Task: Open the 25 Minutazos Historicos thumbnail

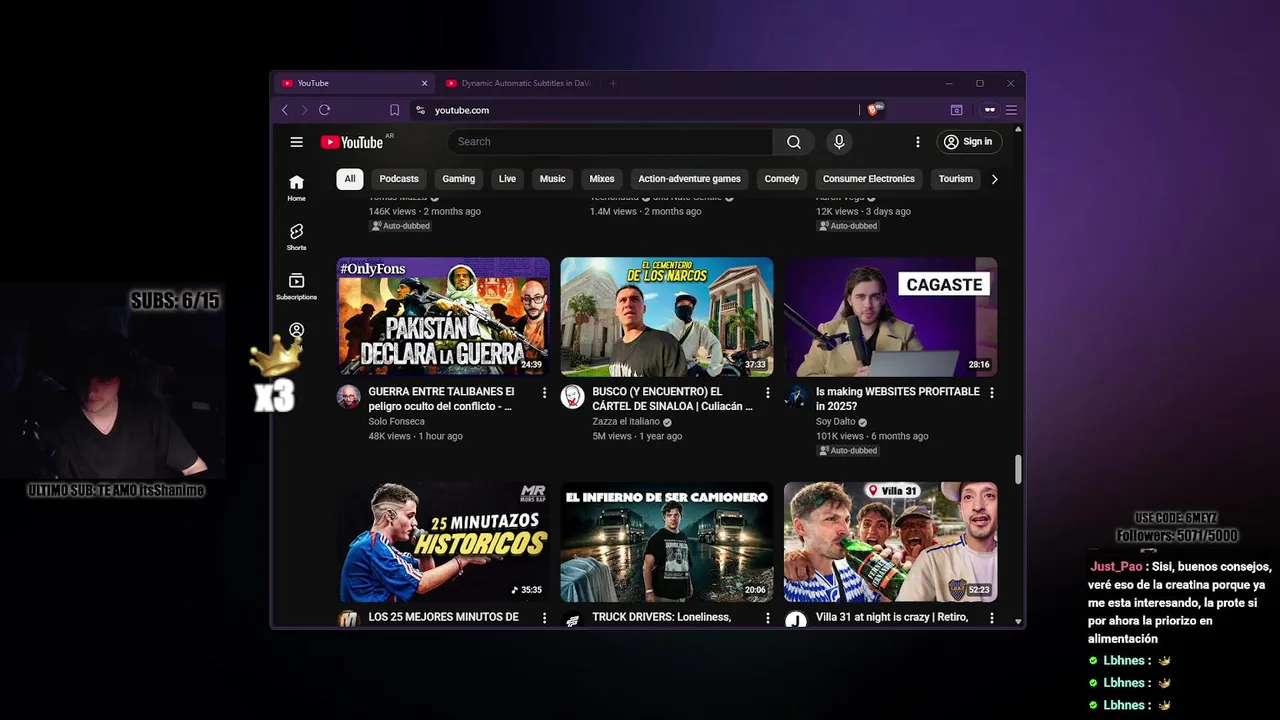Action: (443, 542)
